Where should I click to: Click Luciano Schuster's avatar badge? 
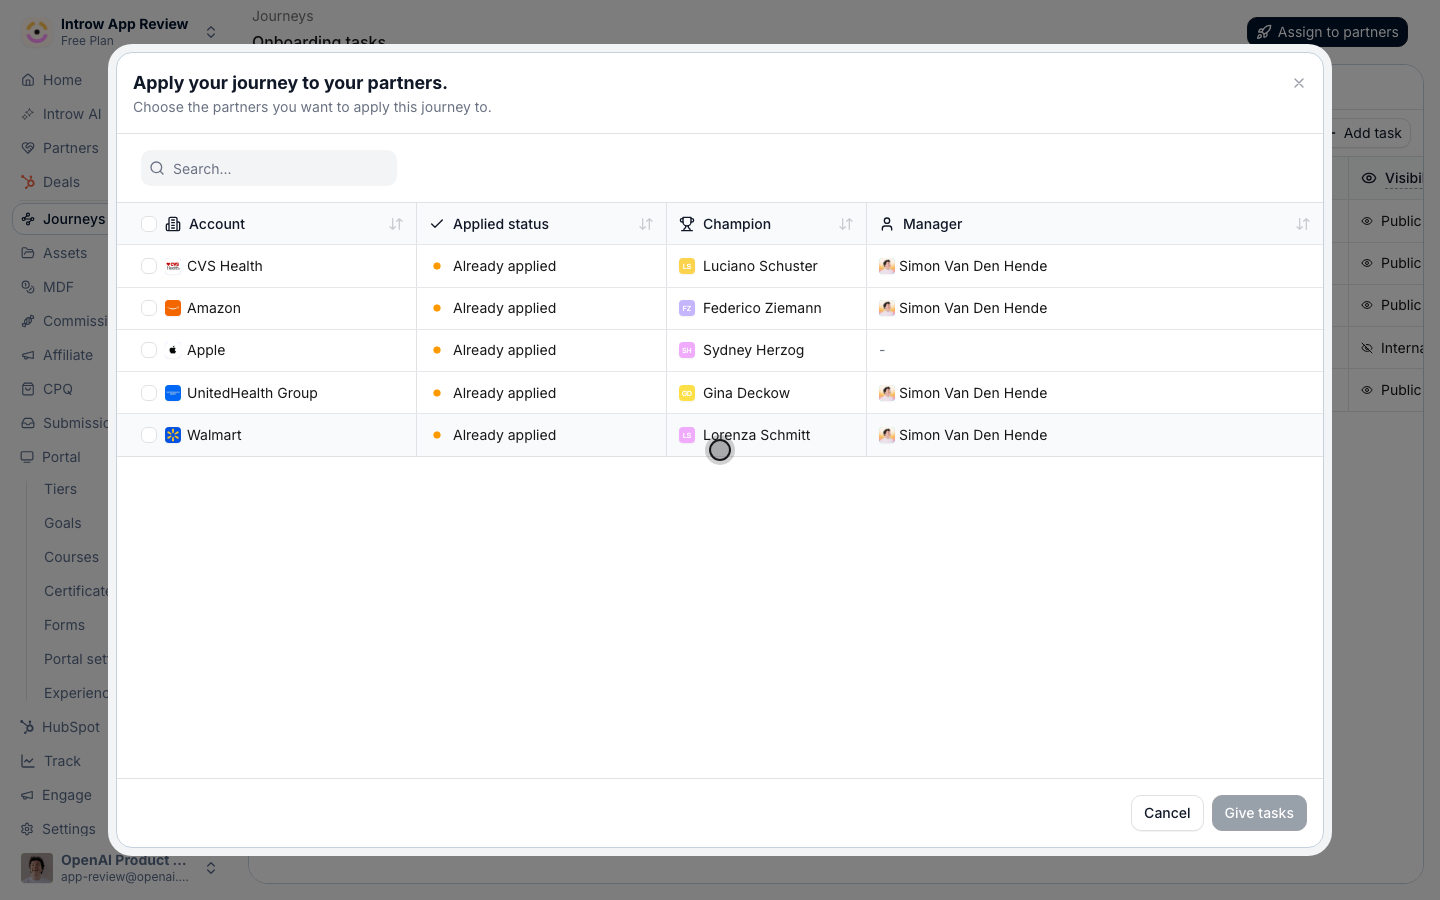[x=687, y=266]
